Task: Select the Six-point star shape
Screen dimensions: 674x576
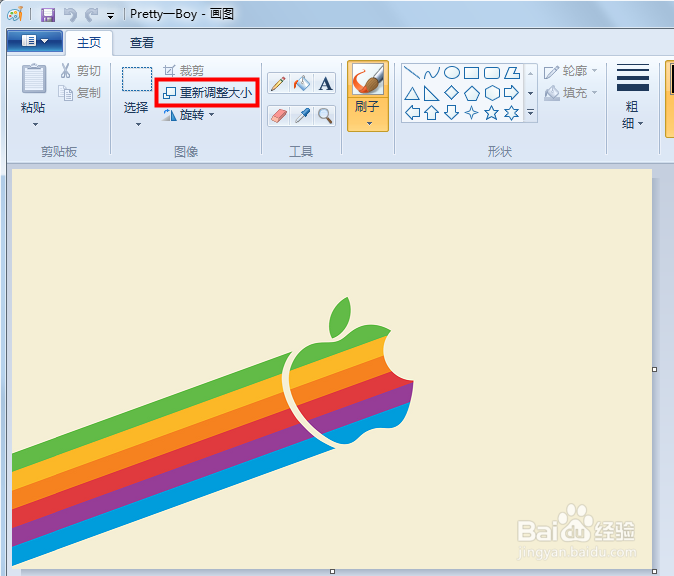Action: point(512,113)
